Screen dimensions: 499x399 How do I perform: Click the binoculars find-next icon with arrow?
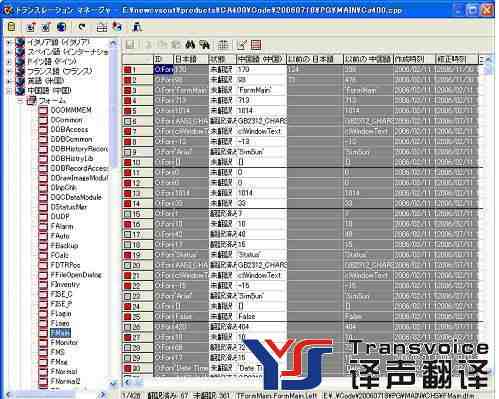tap(204, 44)
